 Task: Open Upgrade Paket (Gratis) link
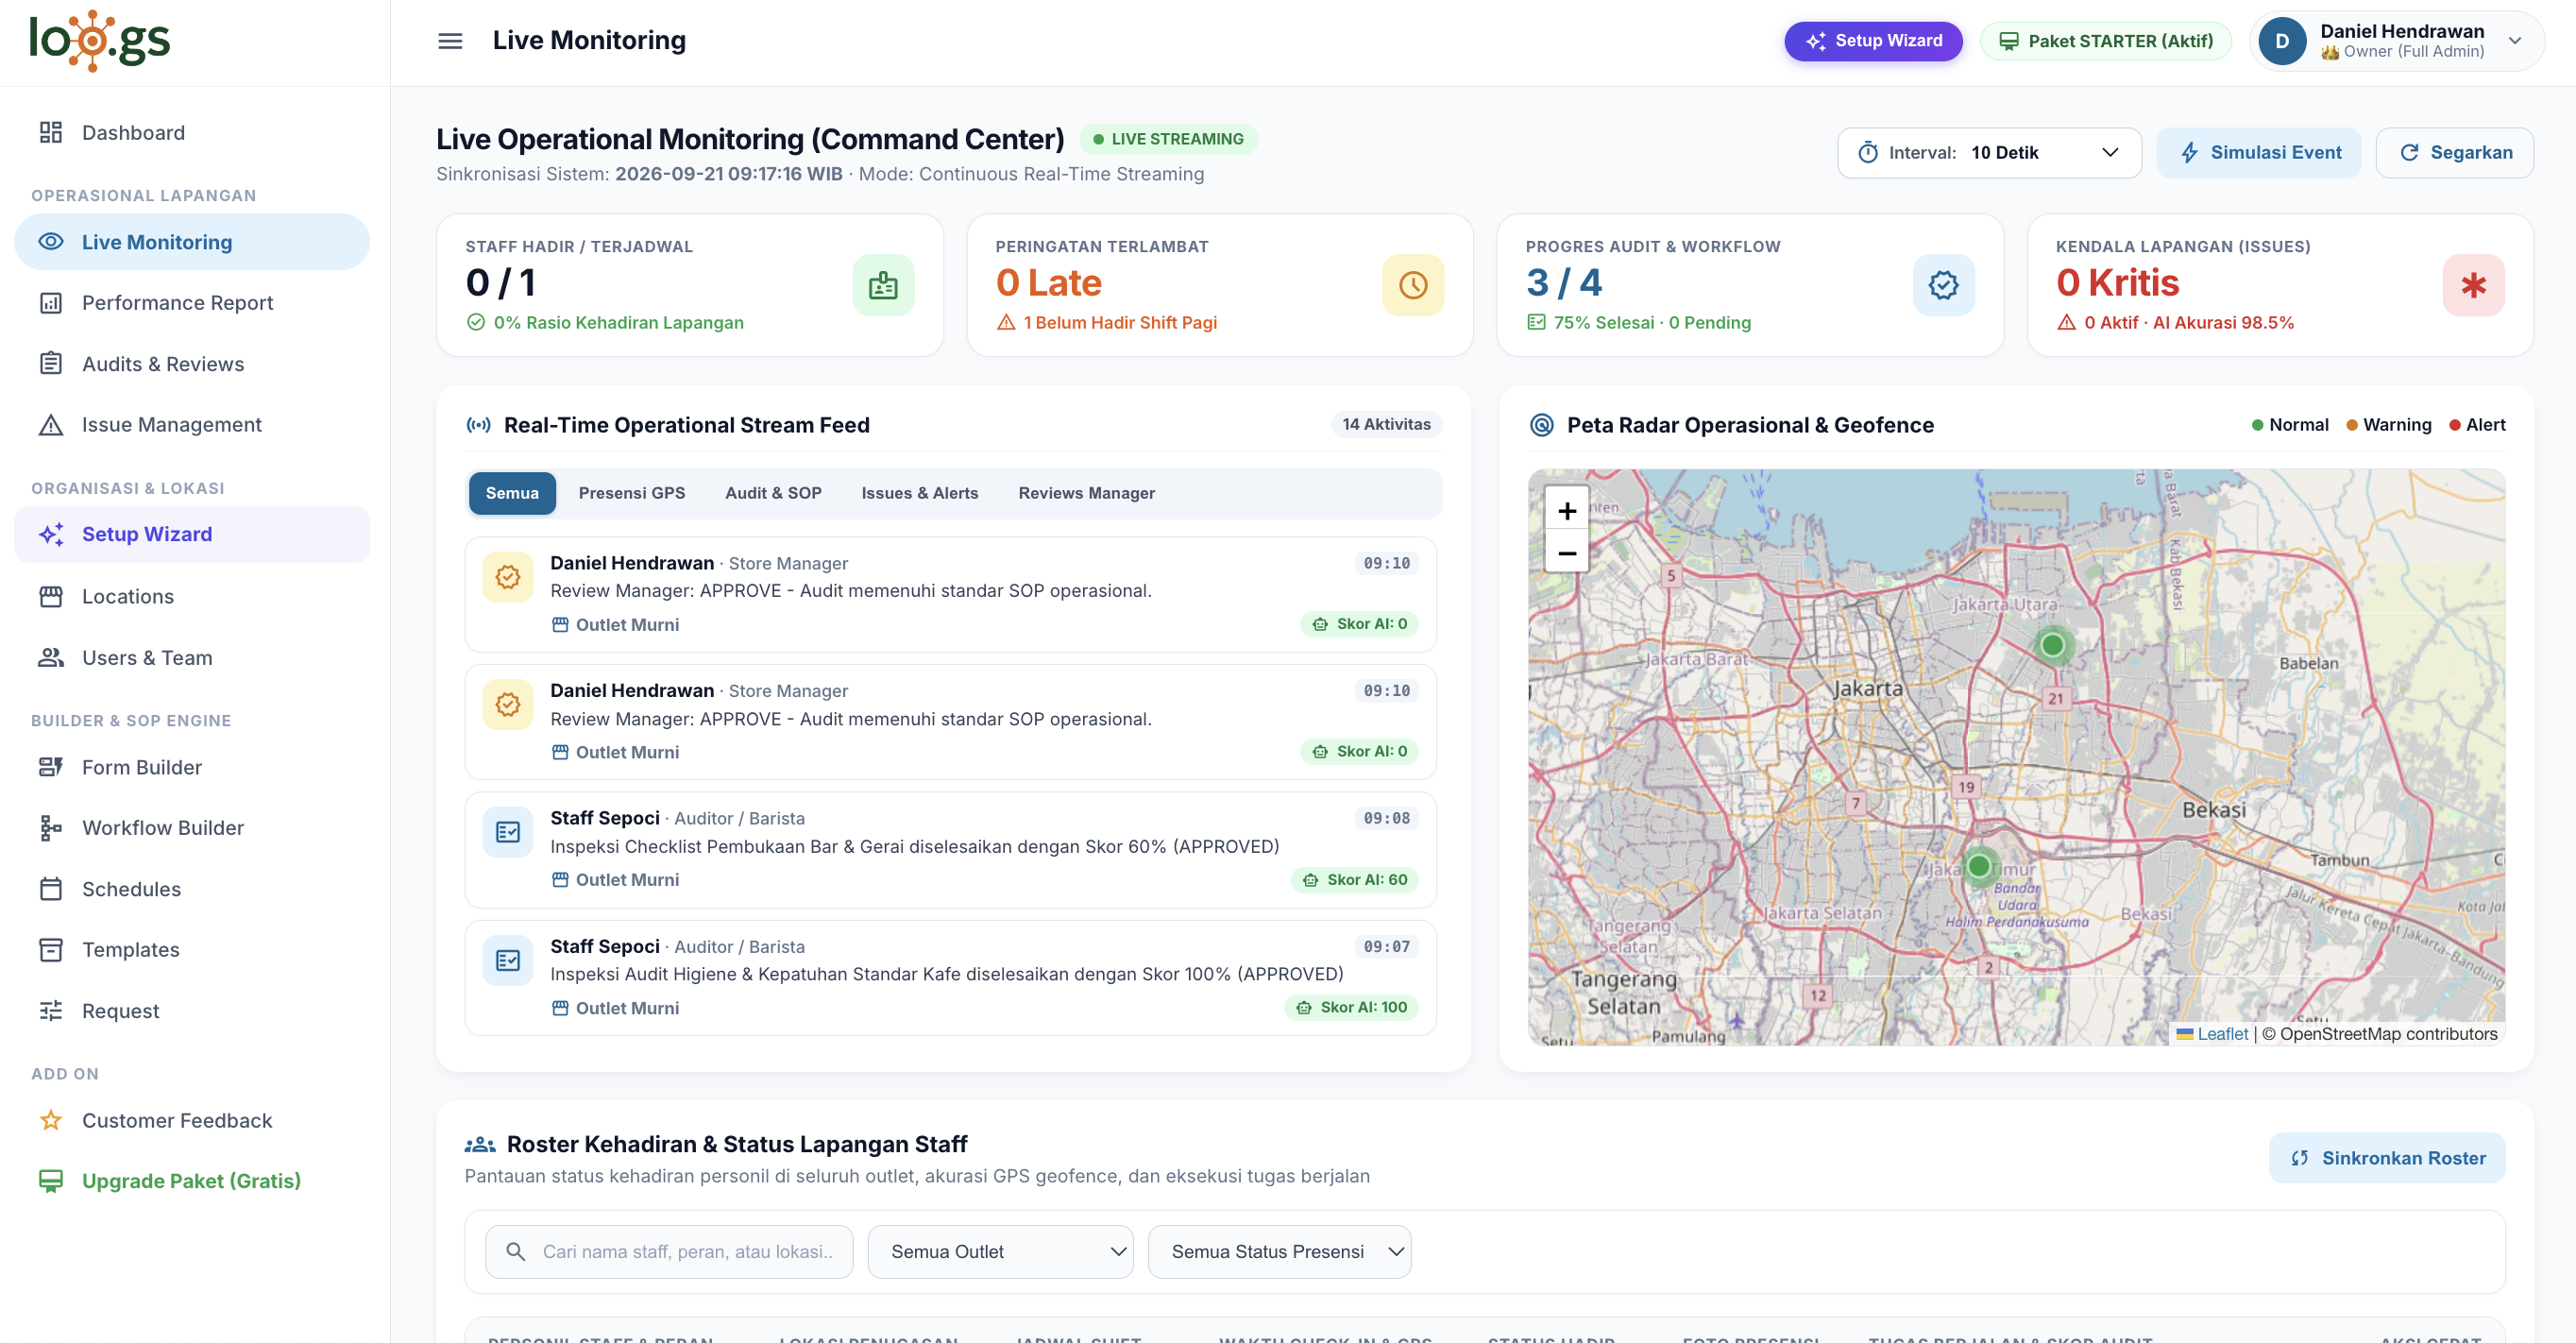[x=192, y=1181]
